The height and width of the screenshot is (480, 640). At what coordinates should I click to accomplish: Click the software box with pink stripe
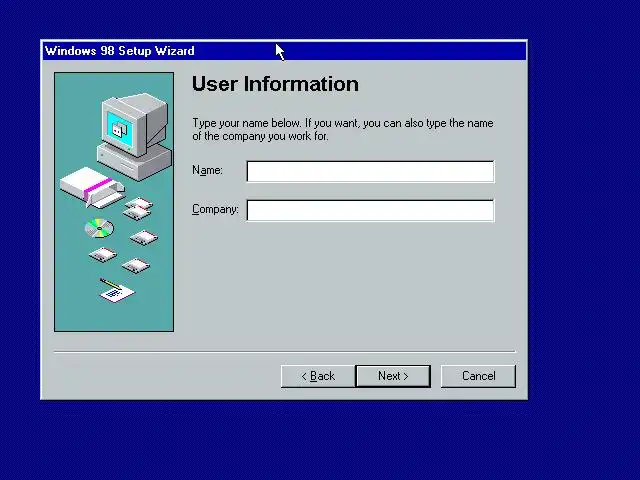pos(92,187)
